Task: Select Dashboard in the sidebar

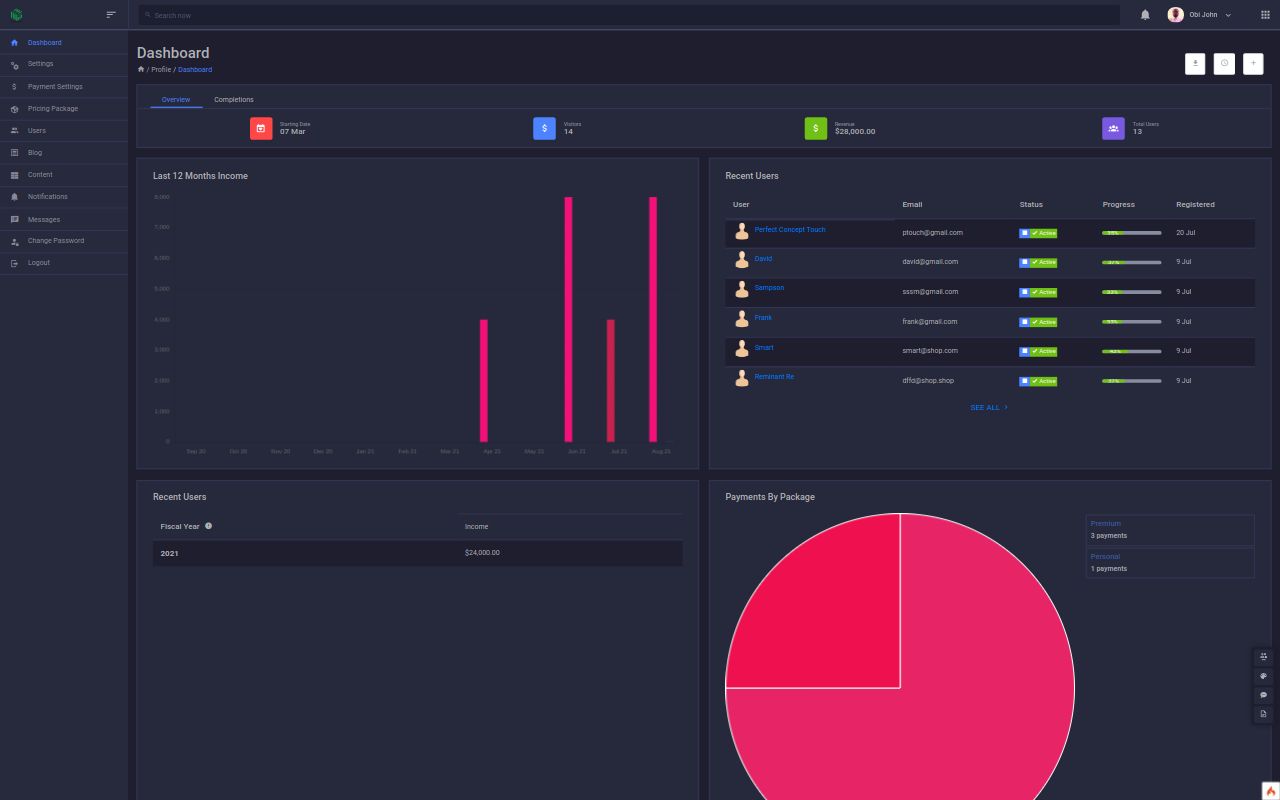Action: (64, 42)
